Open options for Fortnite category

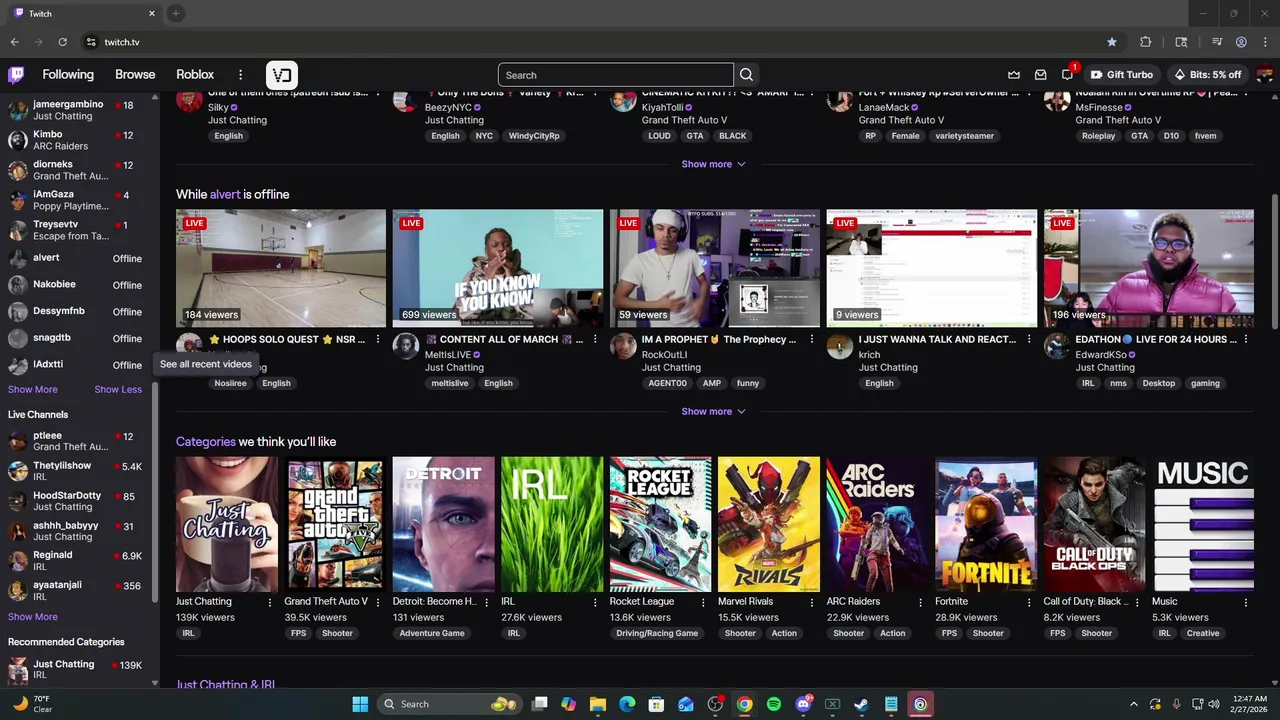1029,602
